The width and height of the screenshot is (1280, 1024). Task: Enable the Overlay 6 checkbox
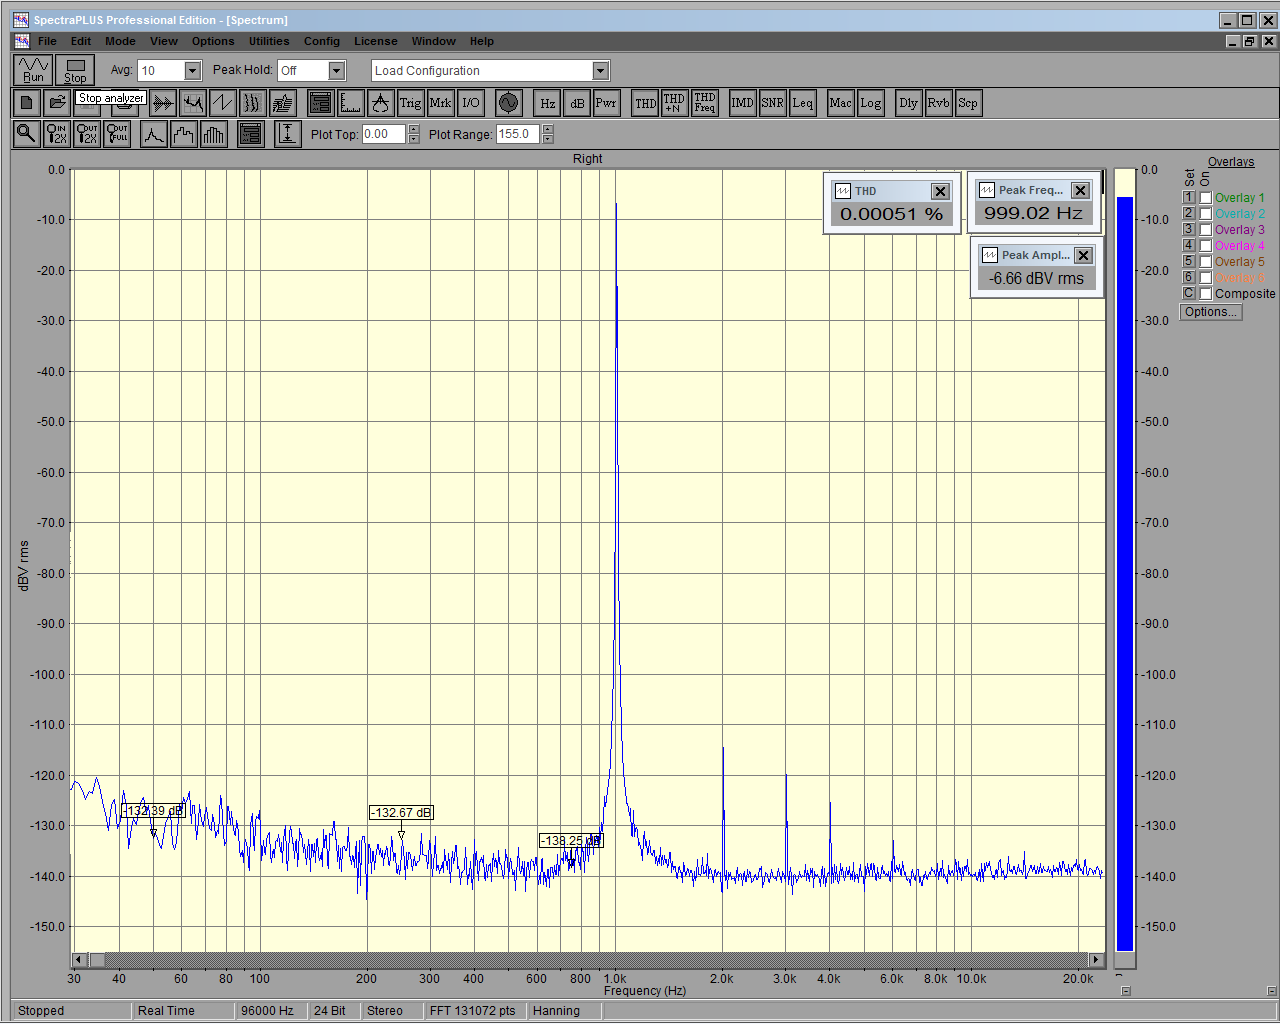point(1206,278)
